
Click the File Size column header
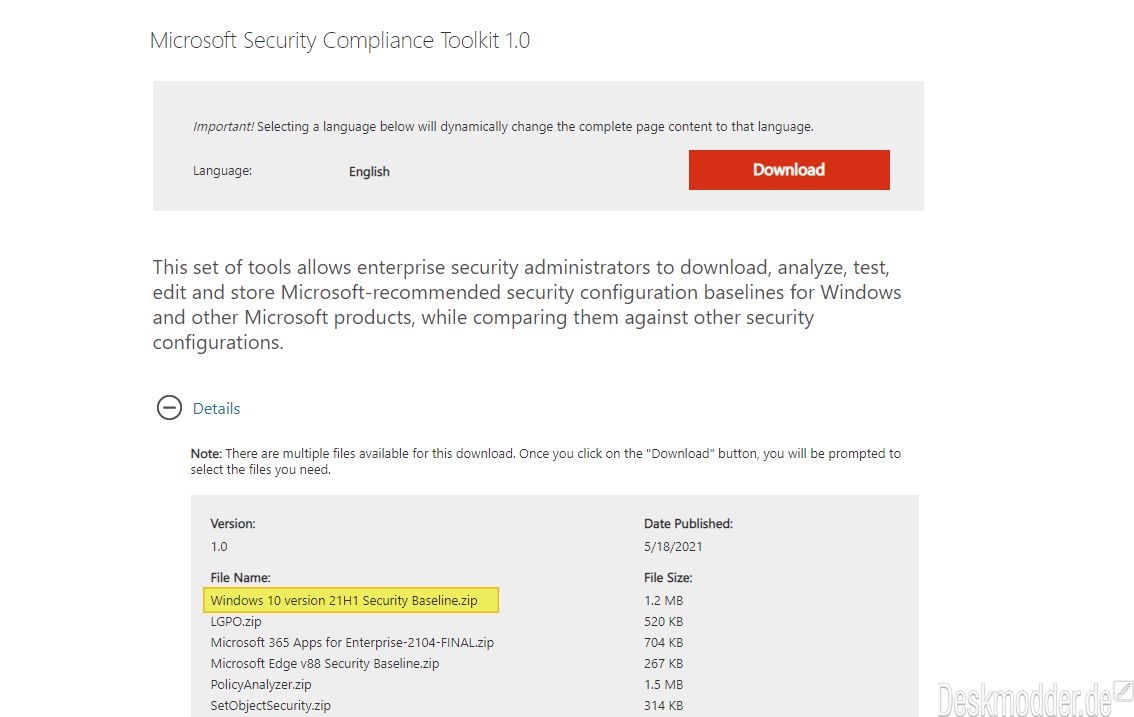pos(668,578)
